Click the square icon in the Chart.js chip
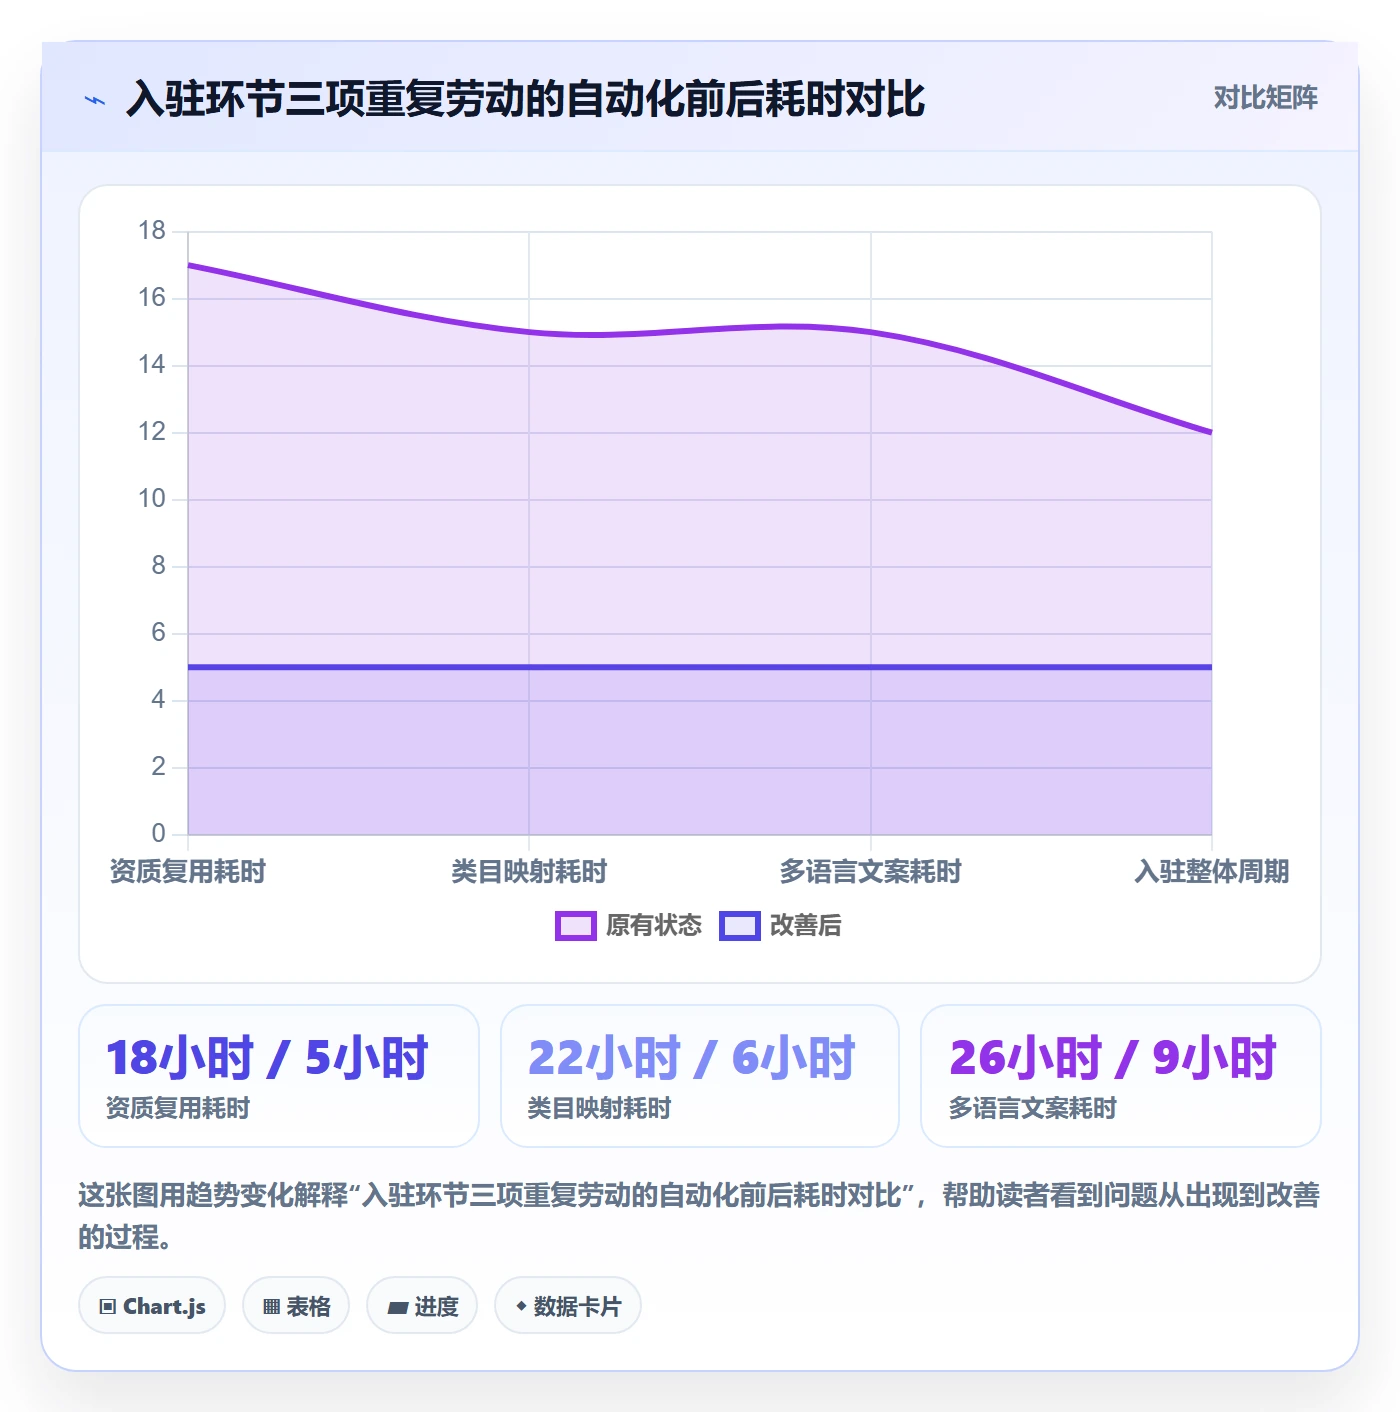 (108, 1307)
